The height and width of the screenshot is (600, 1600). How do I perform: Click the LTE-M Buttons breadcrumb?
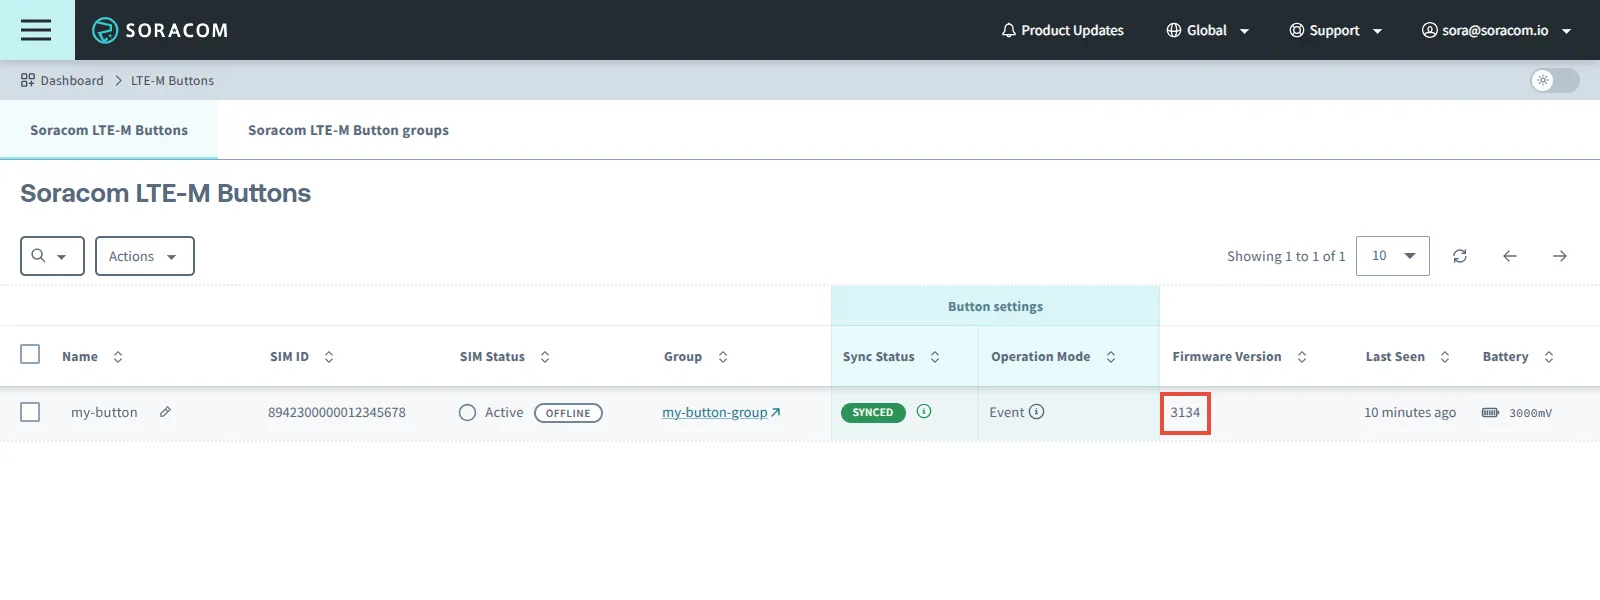coord(172,80)
